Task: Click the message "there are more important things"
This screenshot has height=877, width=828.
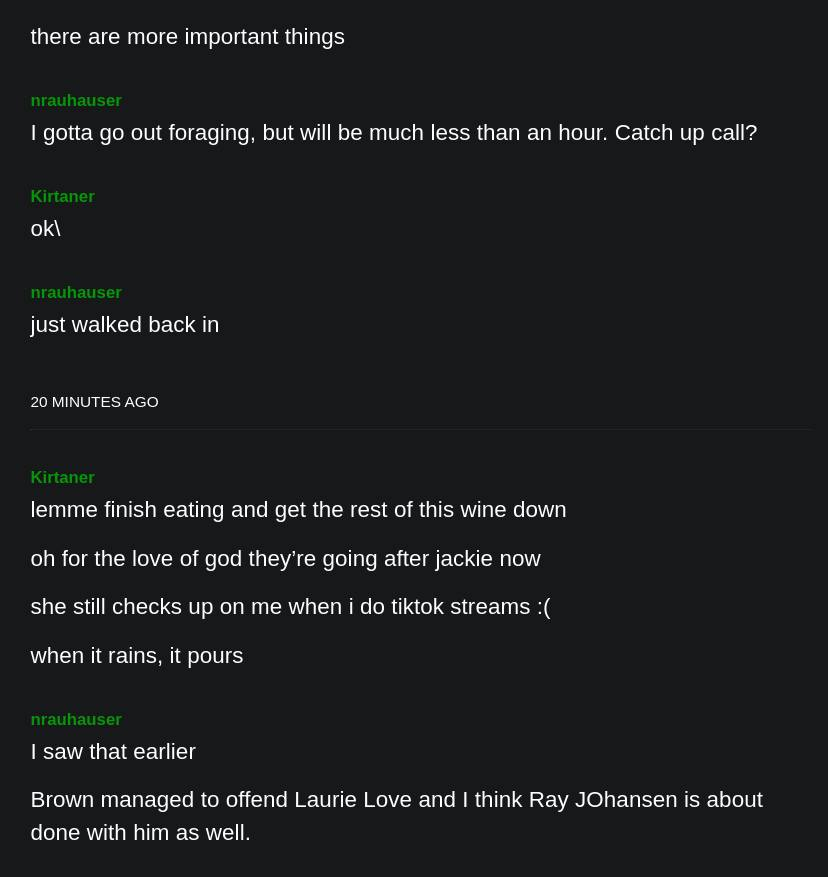Action: [x=187, y=37]
